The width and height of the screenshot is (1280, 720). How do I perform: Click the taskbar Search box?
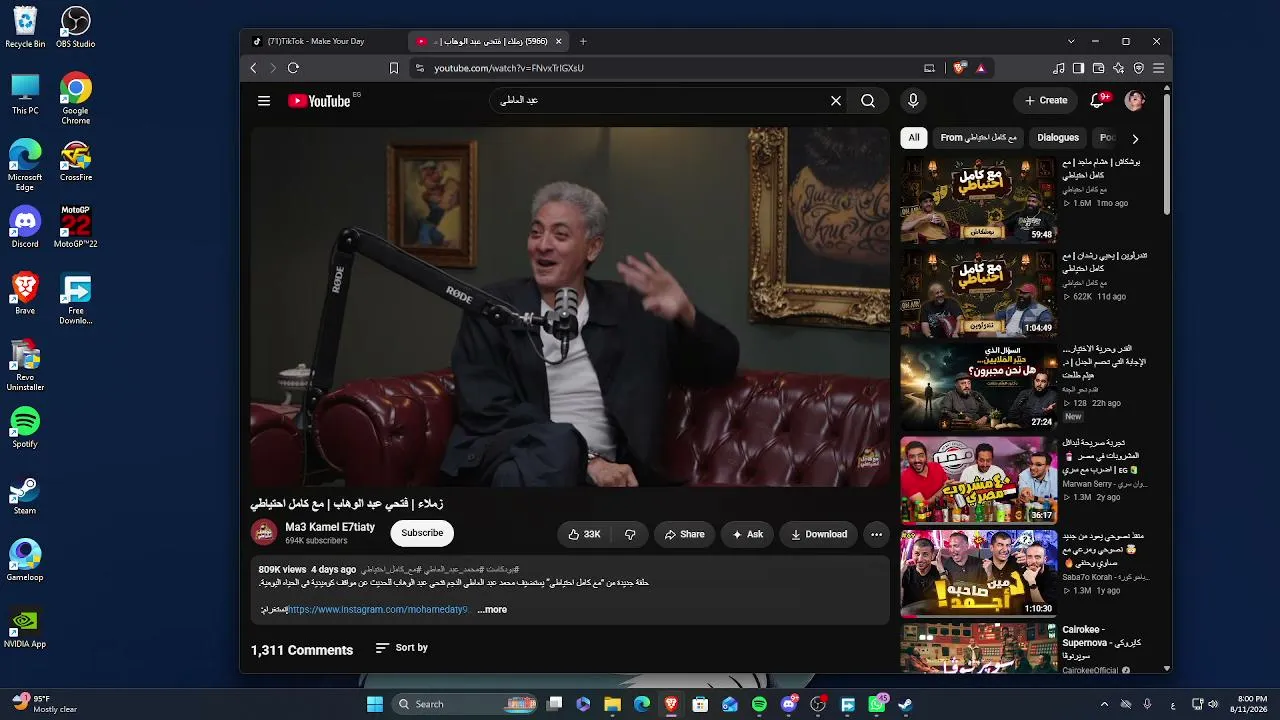(465, 704)
